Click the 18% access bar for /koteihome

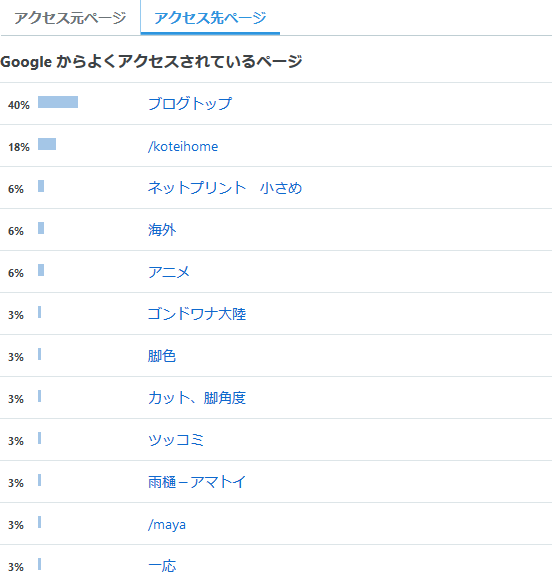tap(47, 144)
